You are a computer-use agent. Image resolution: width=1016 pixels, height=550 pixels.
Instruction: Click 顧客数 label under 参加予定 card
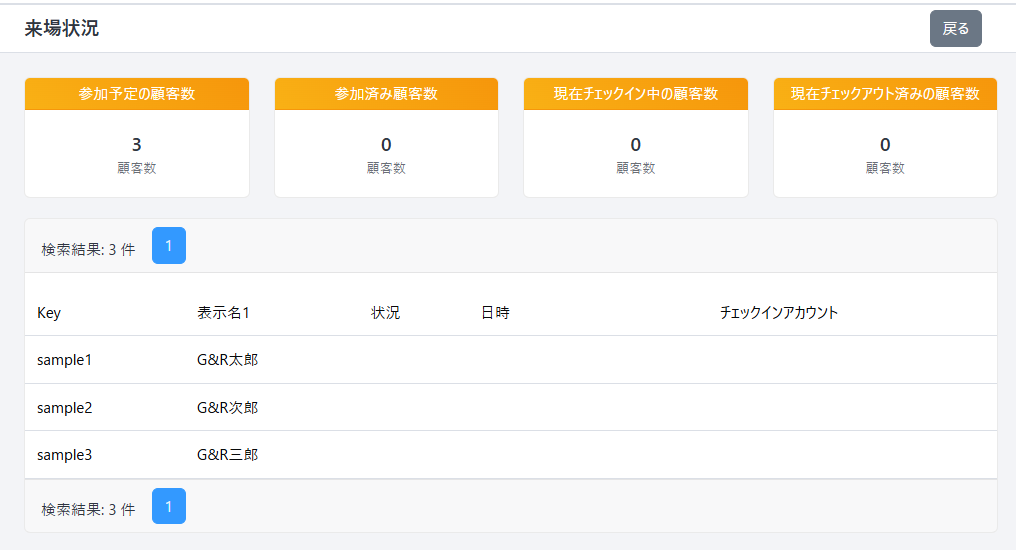[137, 168]
